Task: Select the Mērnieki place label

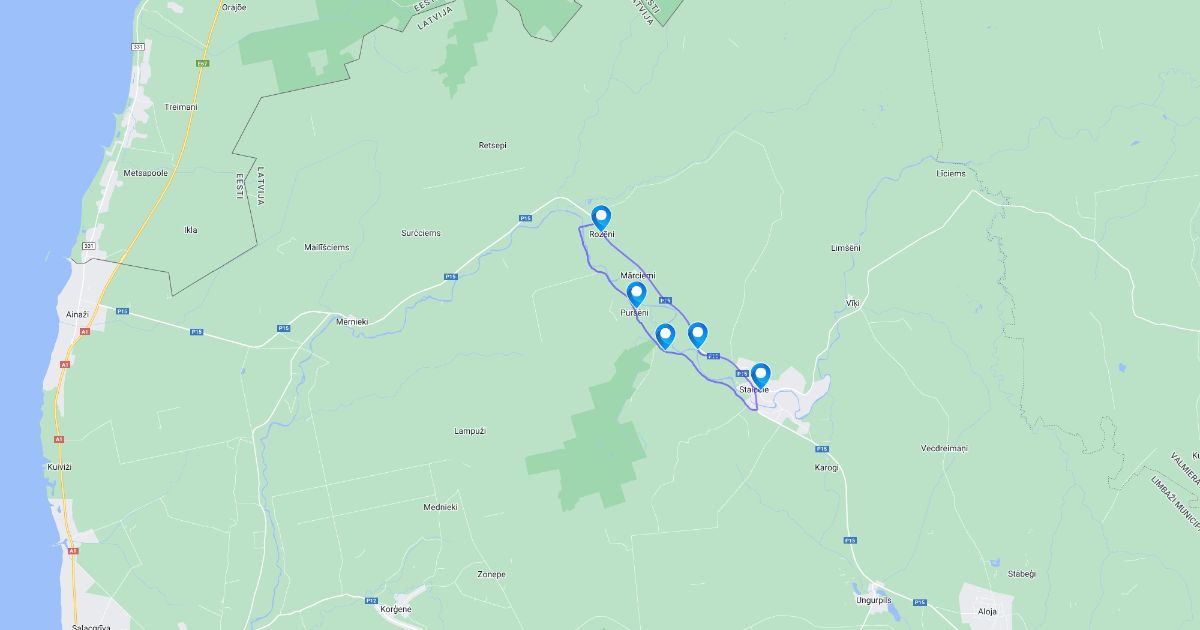Action: point(353,321)
